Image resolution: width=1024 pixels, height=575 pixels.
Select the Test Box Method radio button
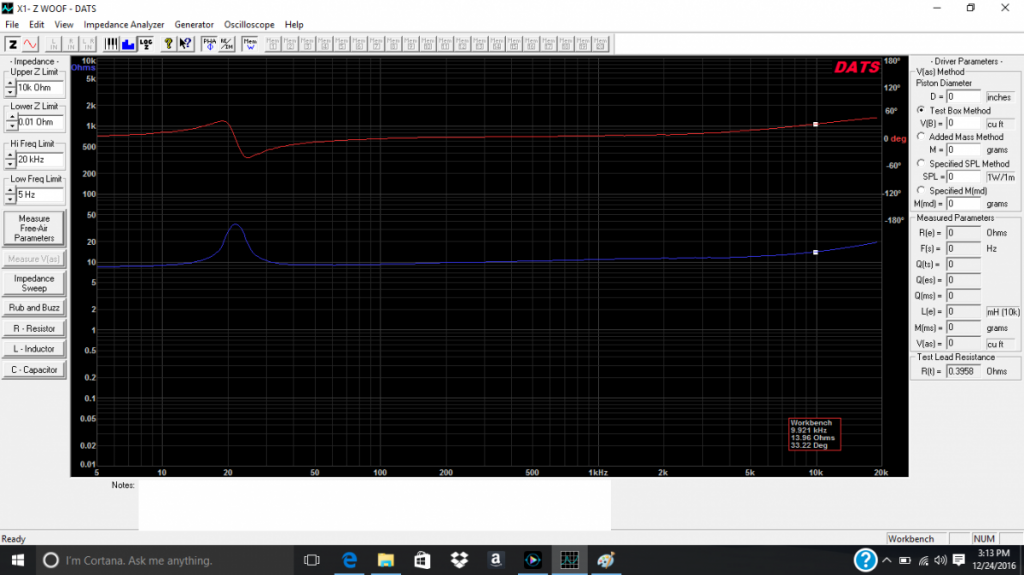pos(921,110)
